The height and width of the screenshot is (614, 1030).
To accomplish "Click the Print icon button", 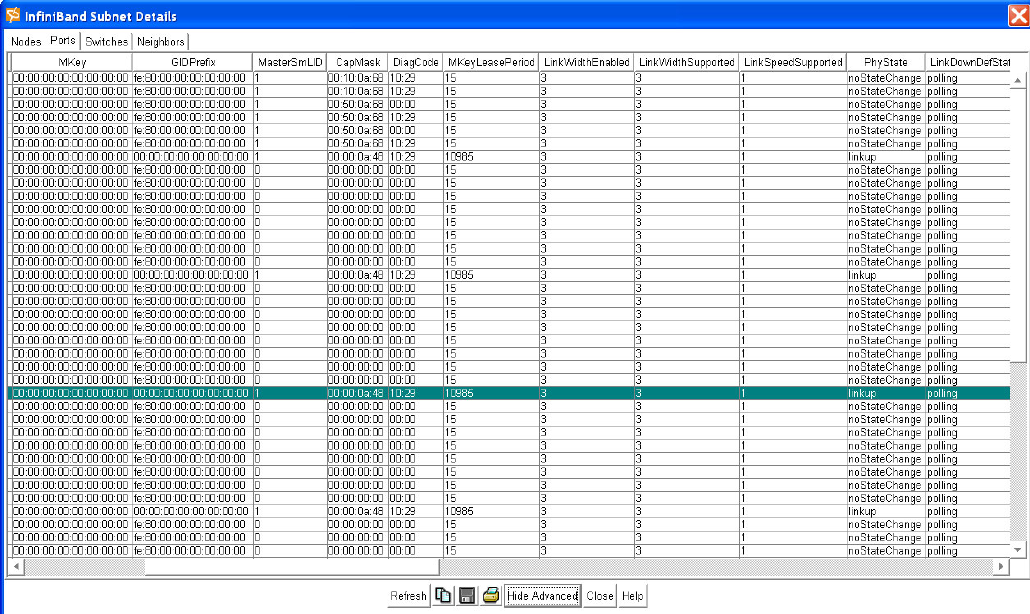I will click(x=491, y=596).
